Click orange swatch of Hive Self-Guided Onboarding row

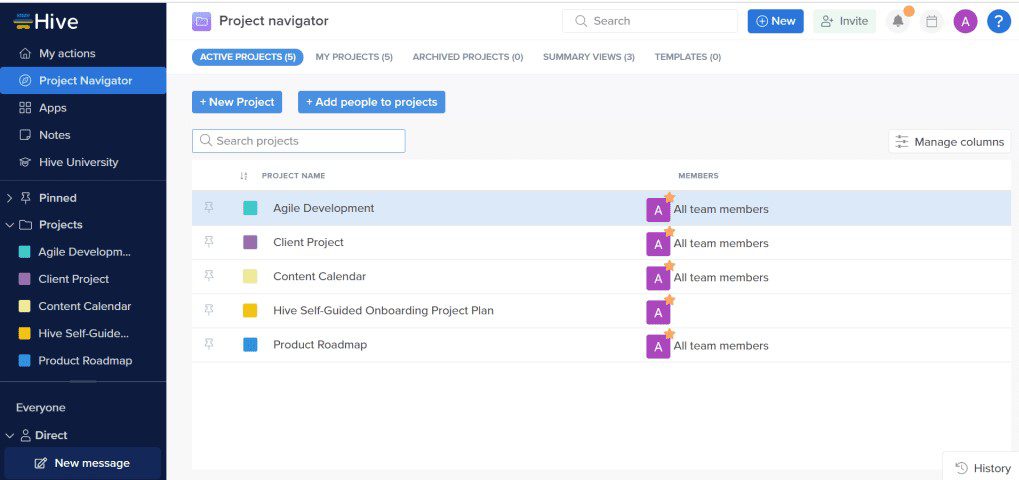click(x=250, y=310)
